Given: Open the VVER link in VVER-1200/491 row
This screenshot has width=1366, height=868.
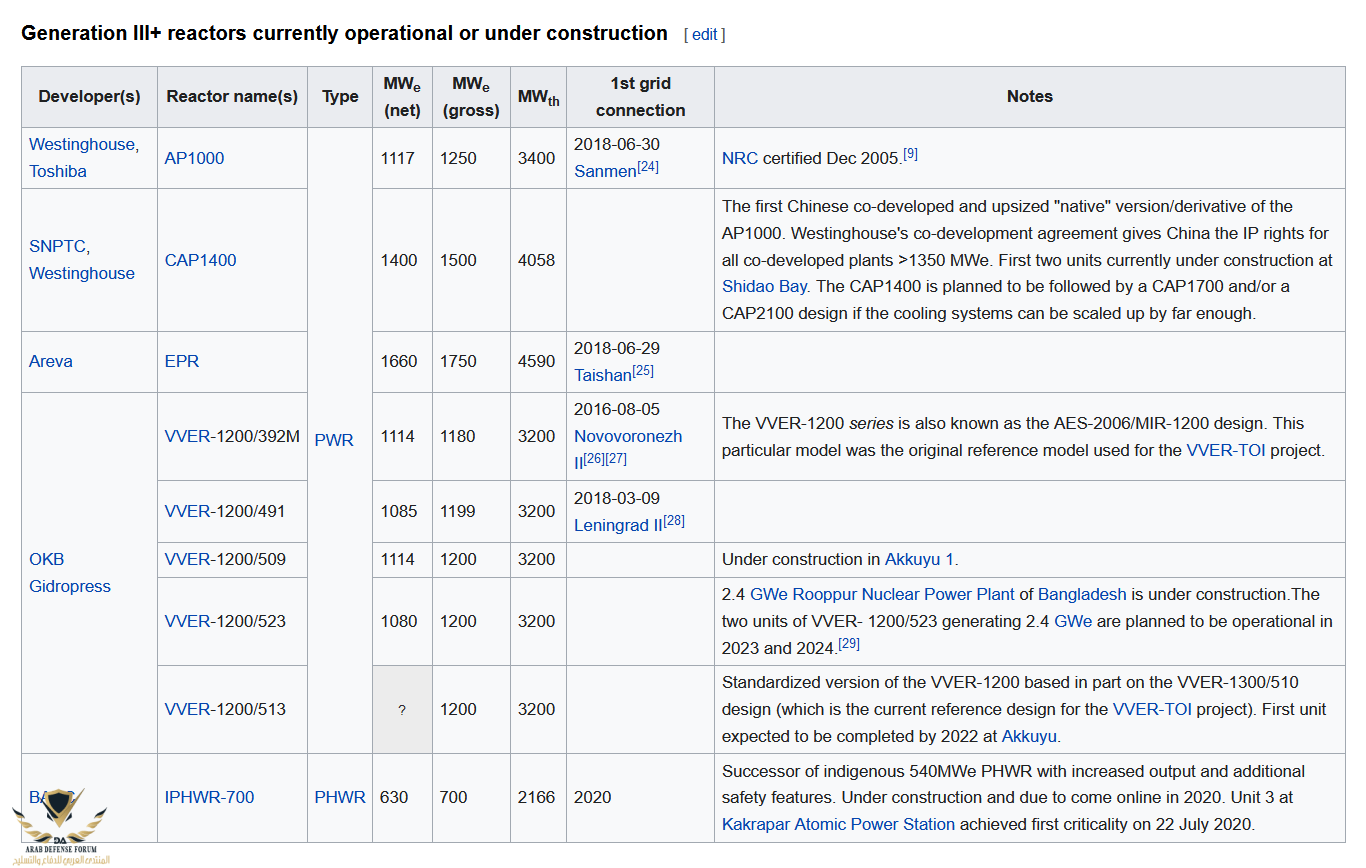Looking at the screenshot, I should [x=188, y=511].
